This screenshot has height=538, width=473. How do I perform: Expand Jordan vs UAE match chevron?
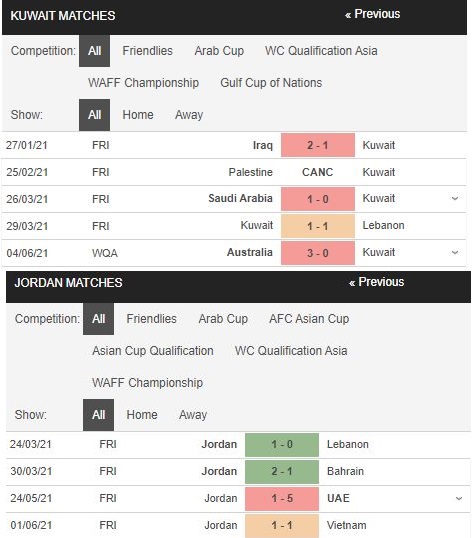[x=459, y=498]
